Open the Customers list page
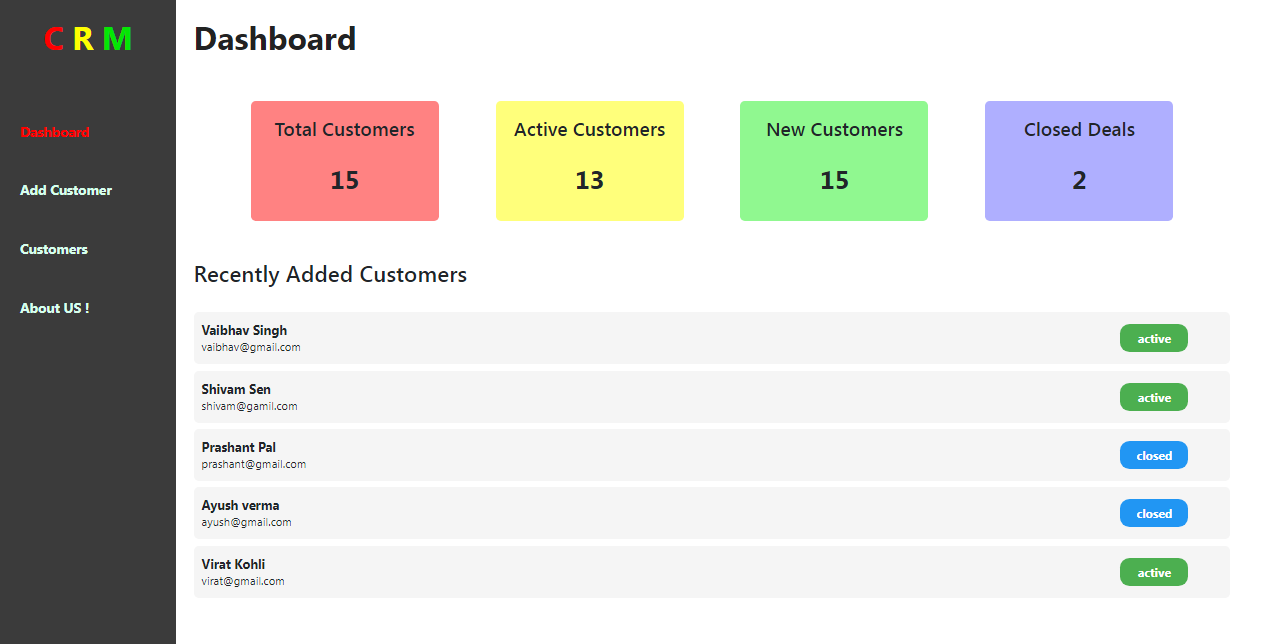This screenshot has width=1280, height=644. (54, 249)
